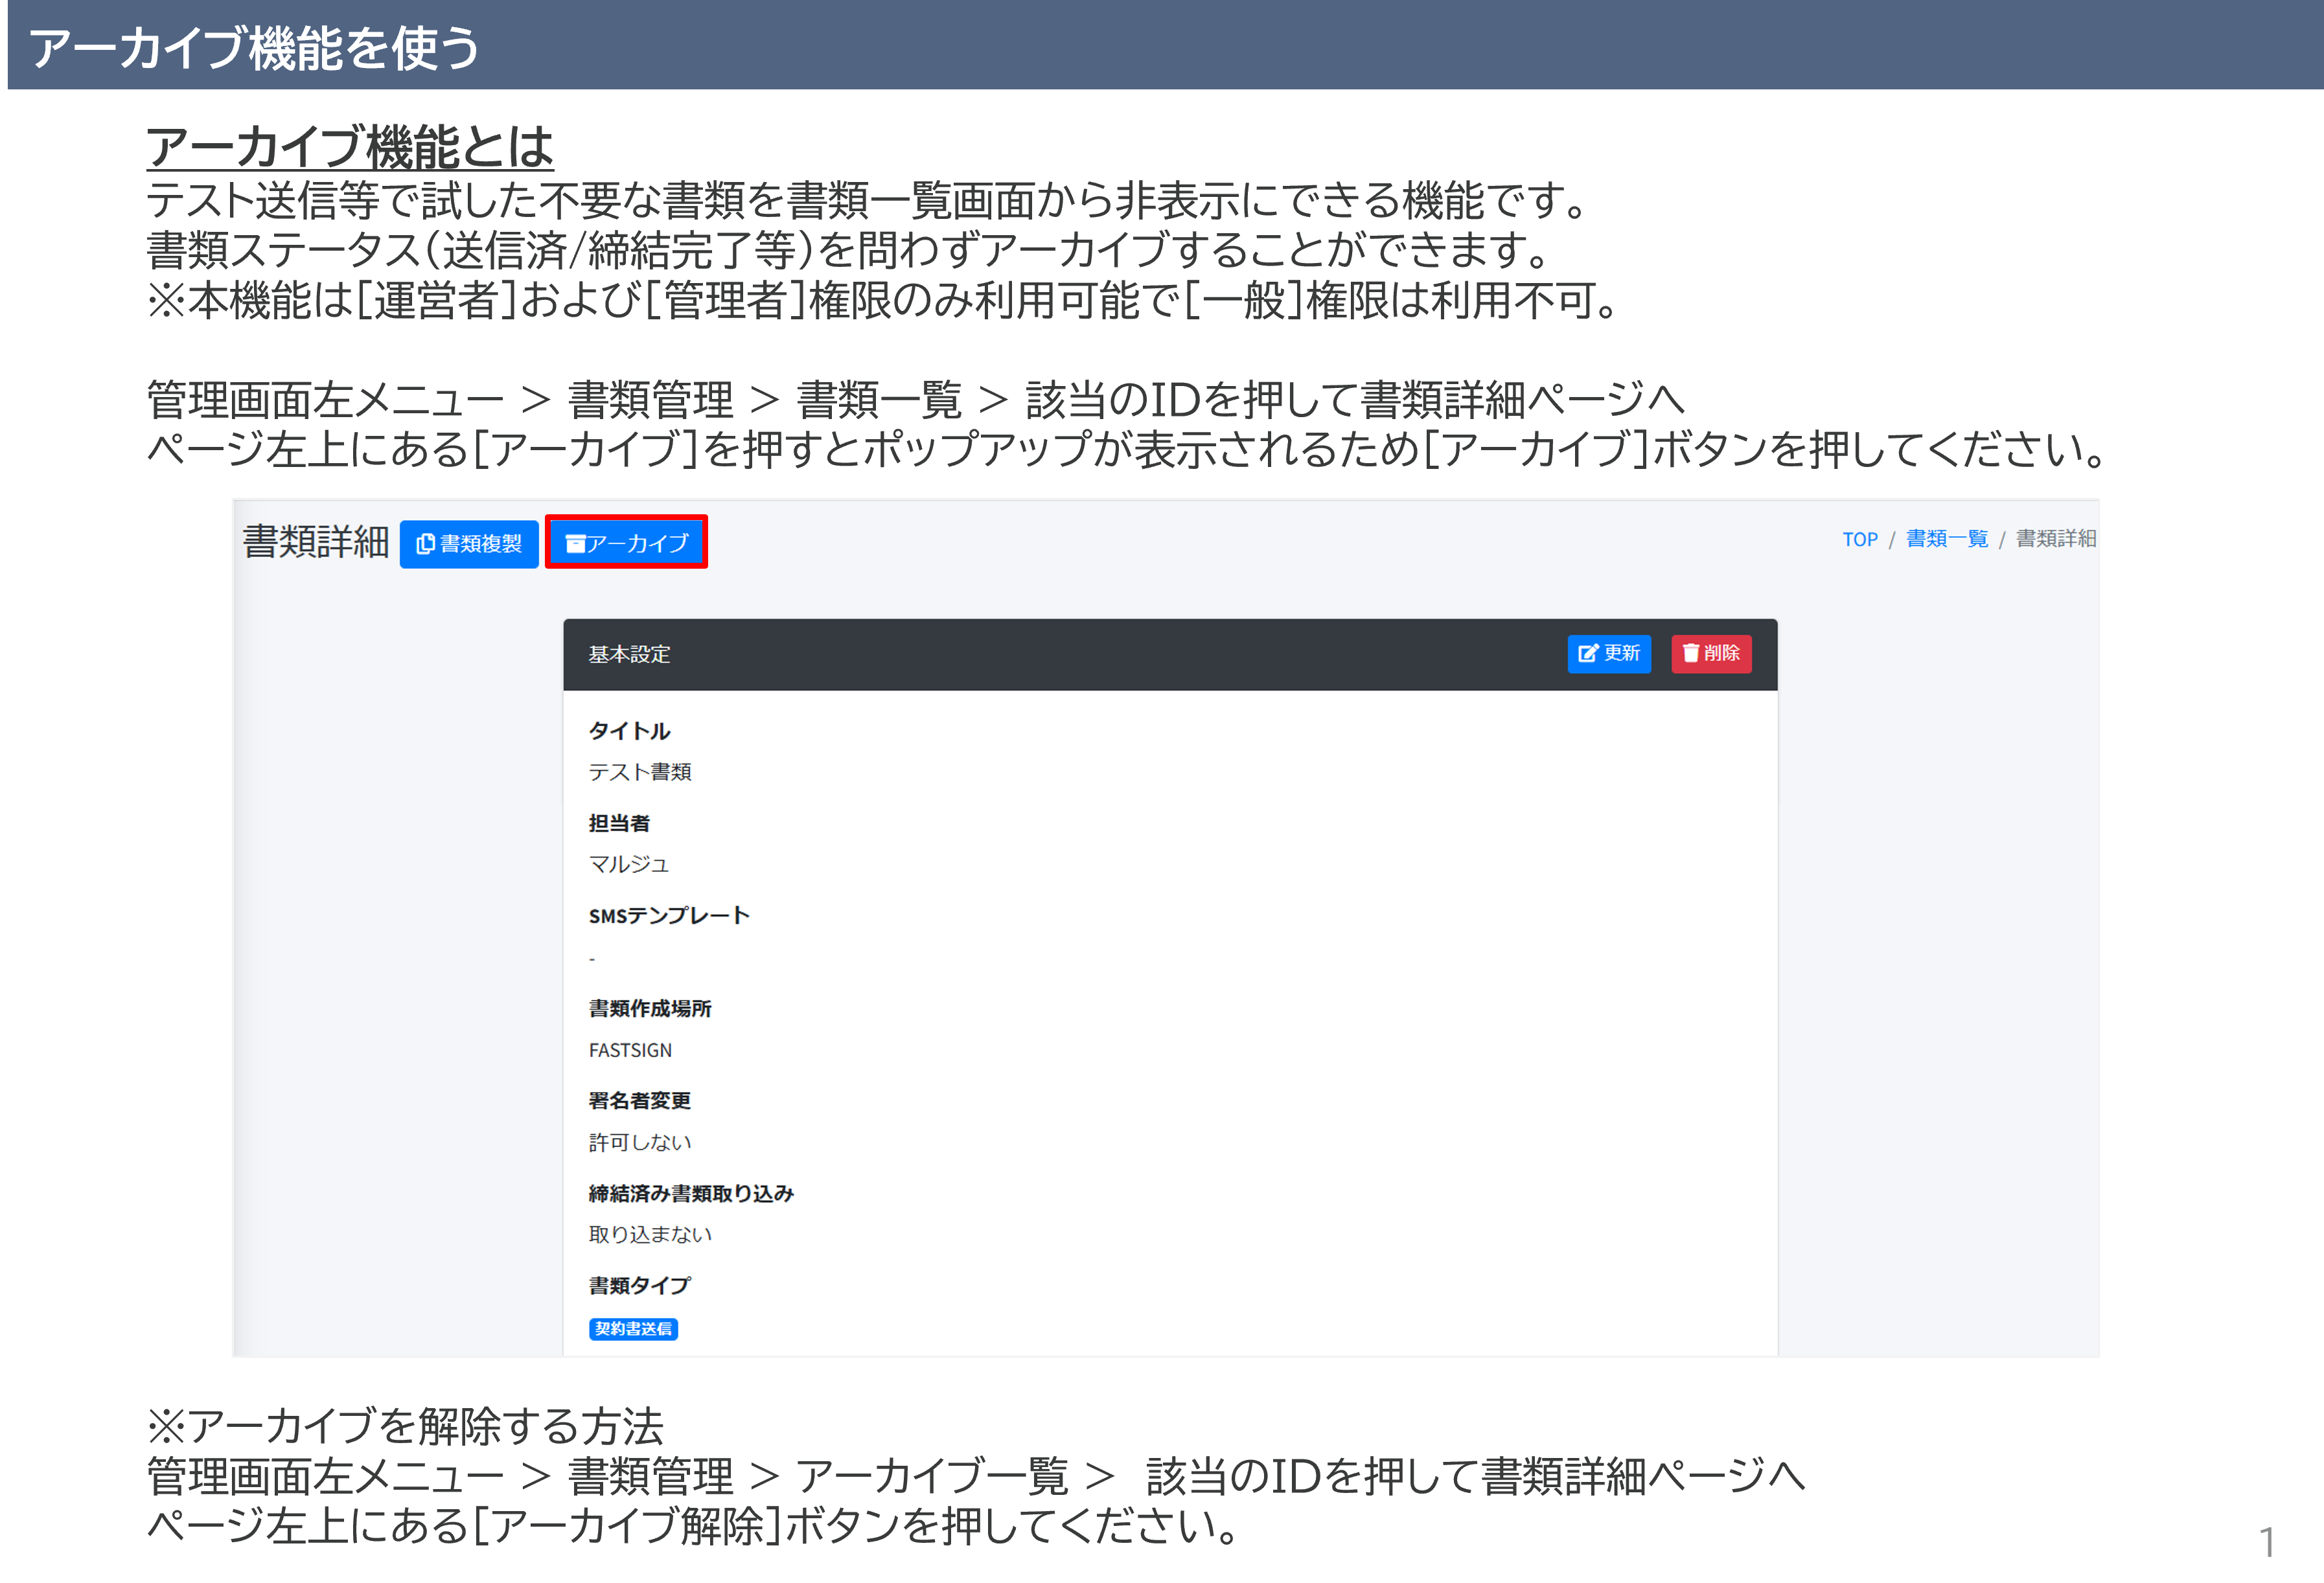Click the archive box icon on アーカイブ button
Image resolution: width=2324 pixels, height=1583 pixels.
click(575, 543)
